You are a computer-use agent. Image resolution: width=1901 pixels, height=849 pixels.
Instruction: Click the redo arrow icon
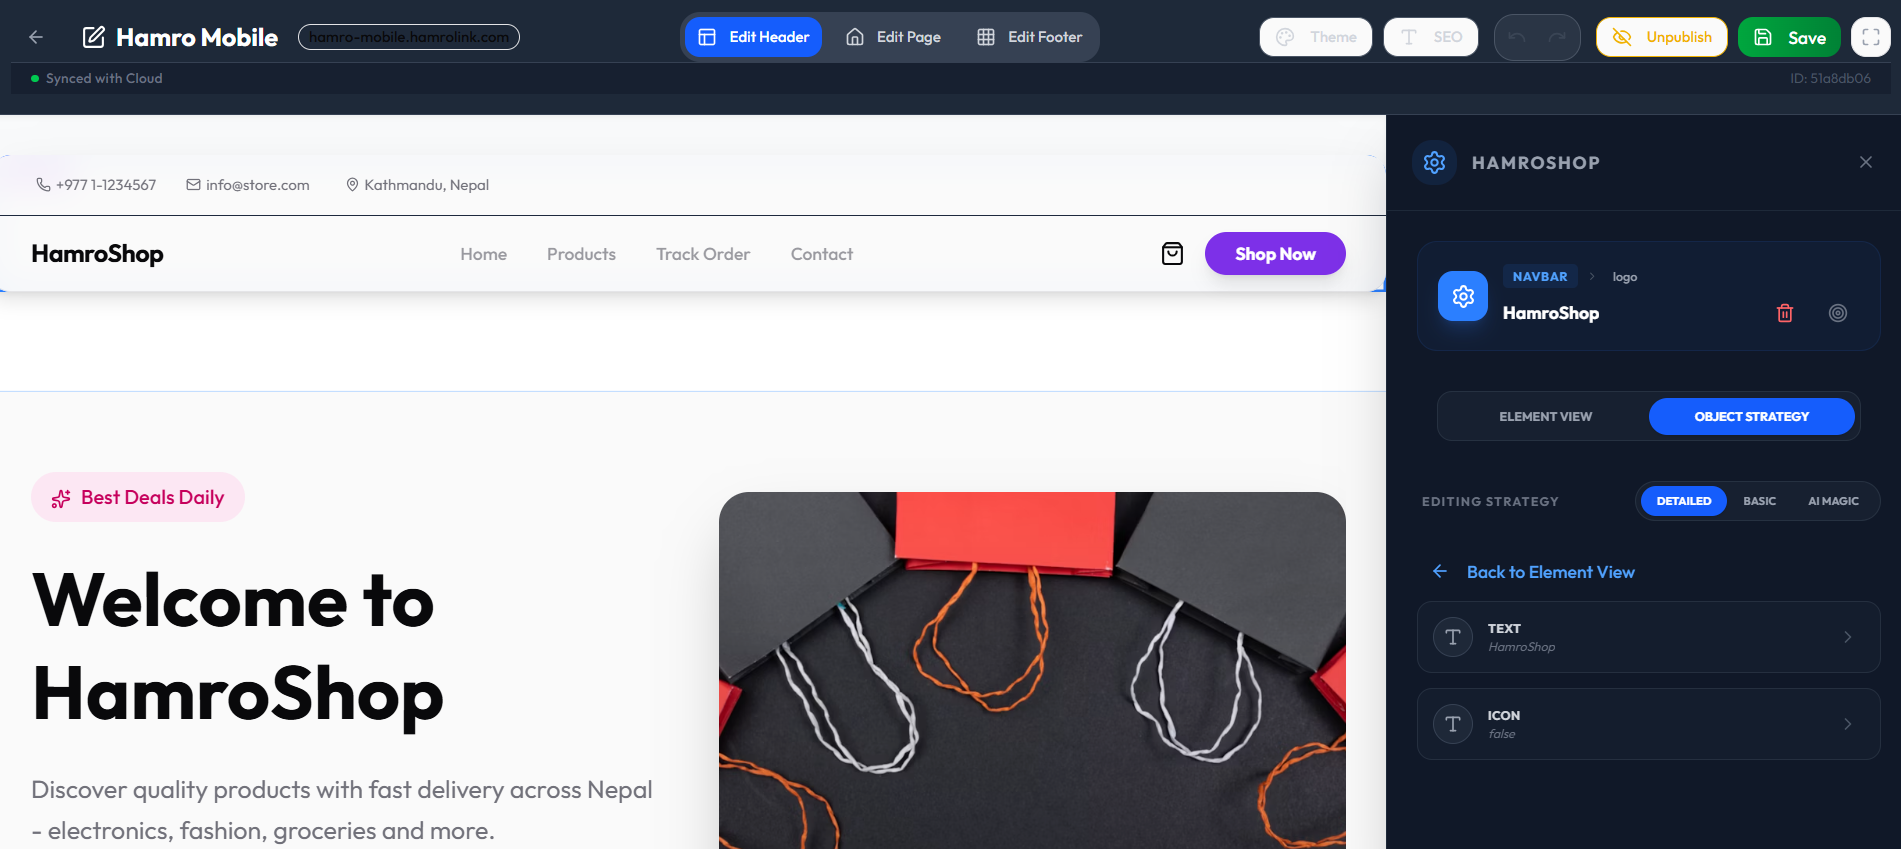tap(1557, 37)
